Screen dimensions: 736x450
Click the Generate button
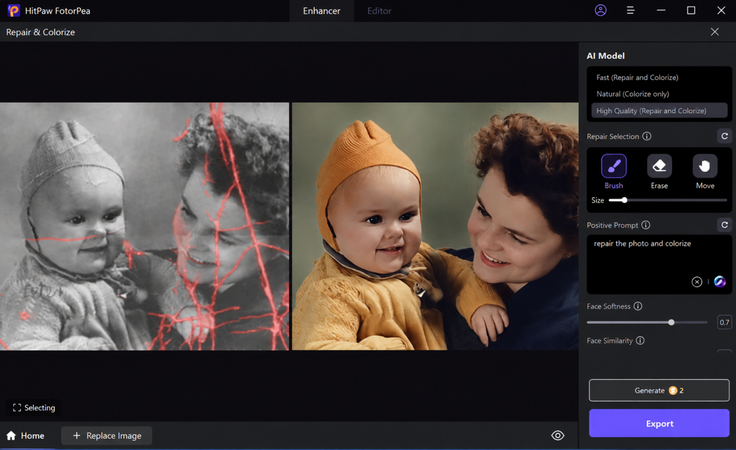(659, 390)
